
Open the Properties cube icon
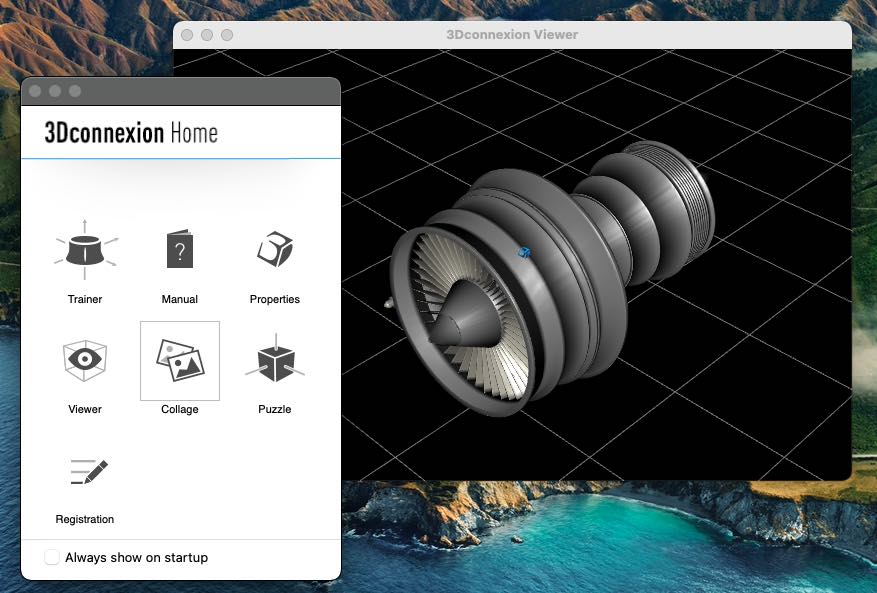pyautogui.click(x=275, y=249)
